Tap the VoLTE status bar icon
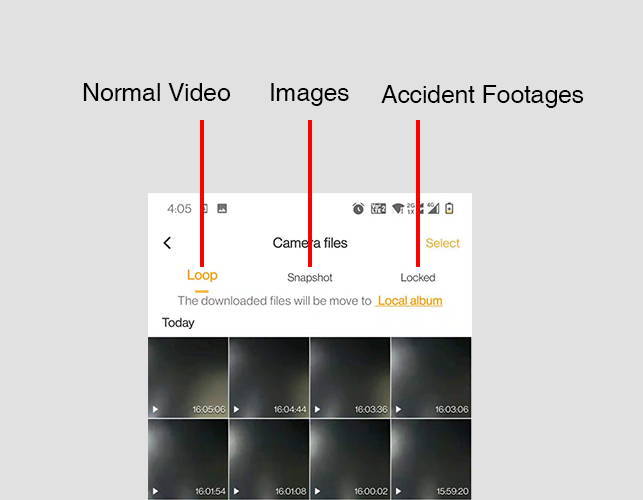The height and width of the screenshot is (500, 643). [x=378, y=208]
